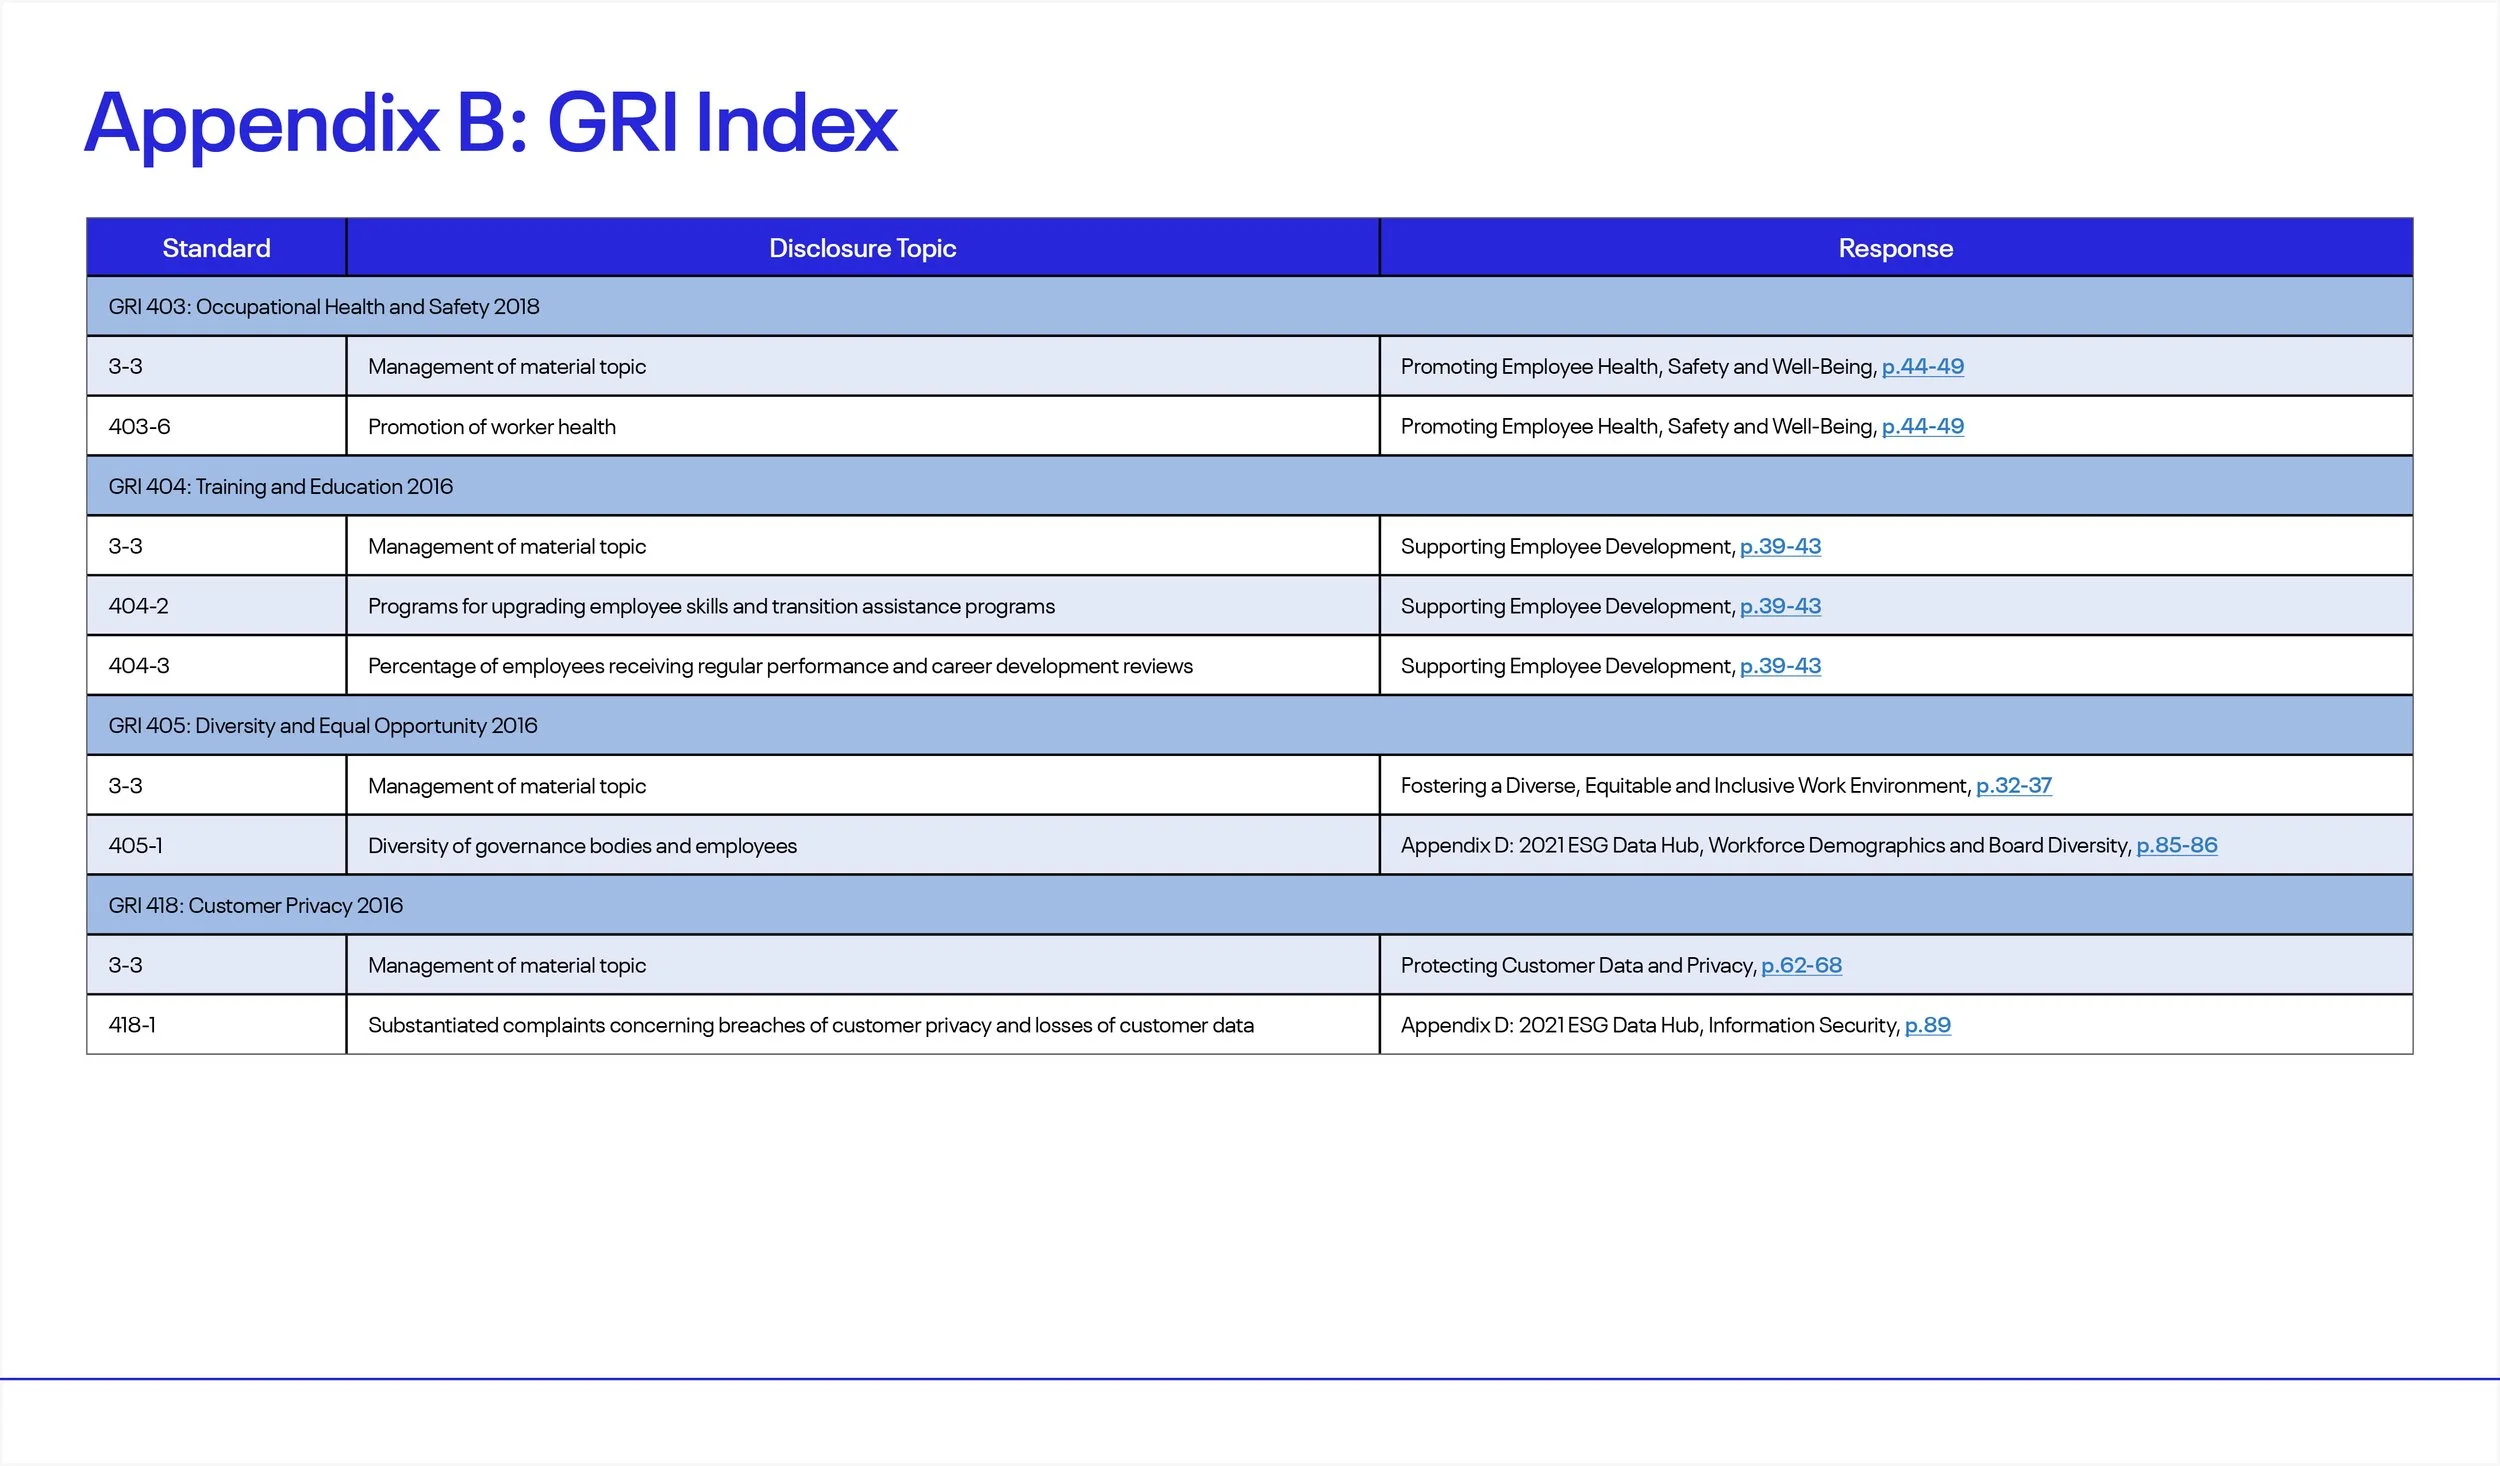Click the 405-1 standard cell
The image size is (2500, 1466).
[x=215, y=845]
